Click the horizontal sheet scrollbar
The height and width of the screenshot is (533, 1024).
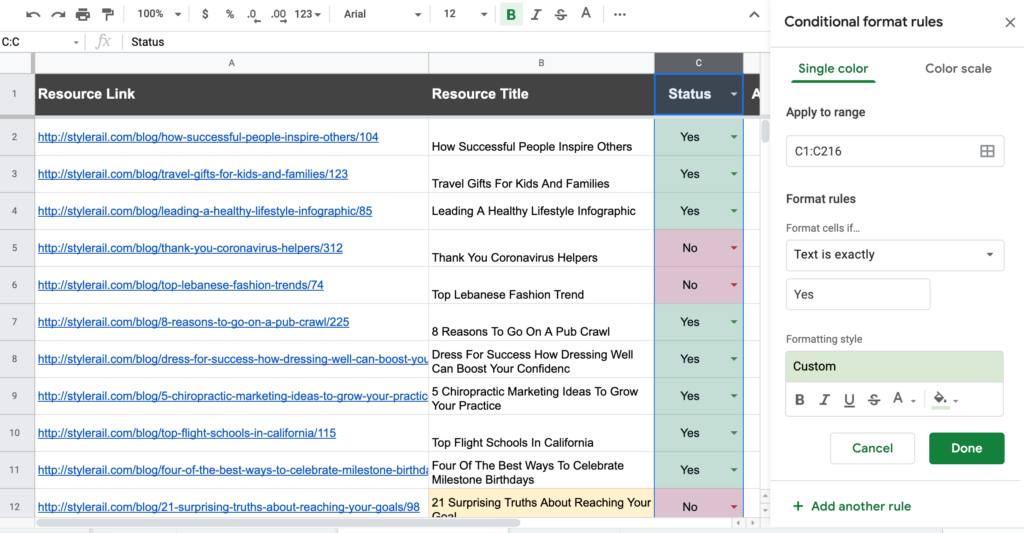pyautogui.click(x=278, y=523)
